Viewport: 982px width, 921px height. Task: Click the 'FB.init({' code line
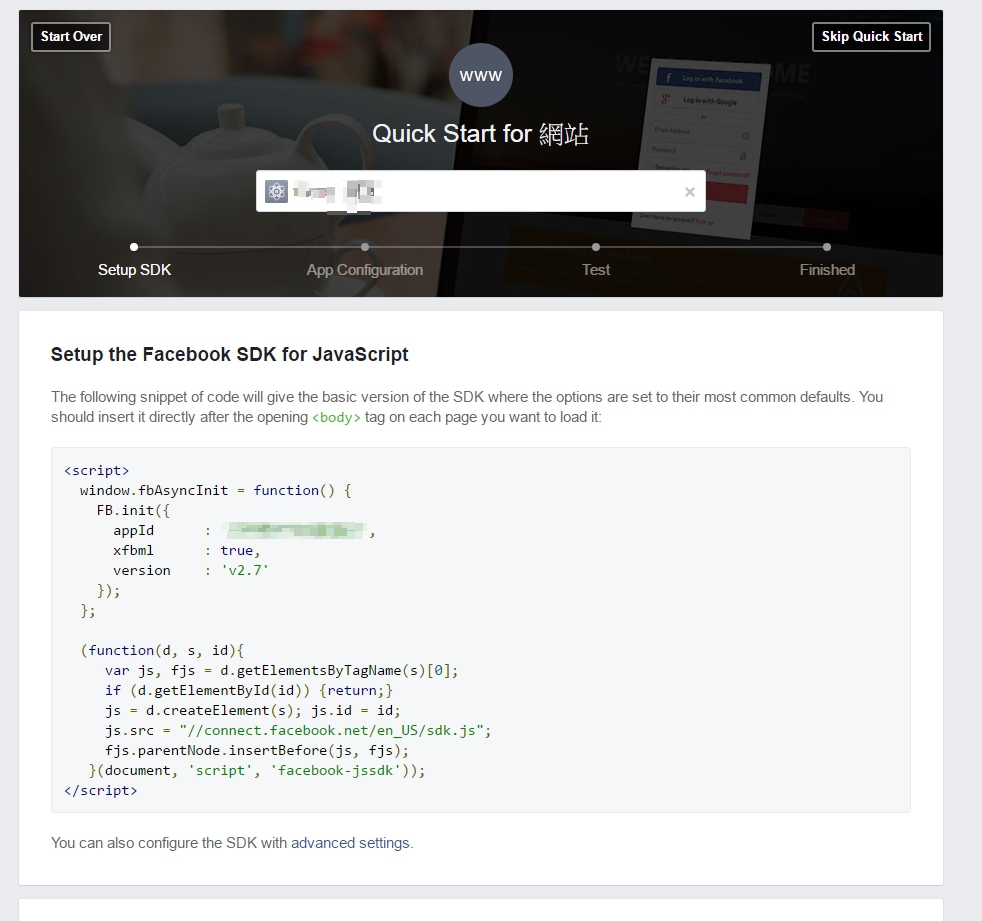(133, 510)
